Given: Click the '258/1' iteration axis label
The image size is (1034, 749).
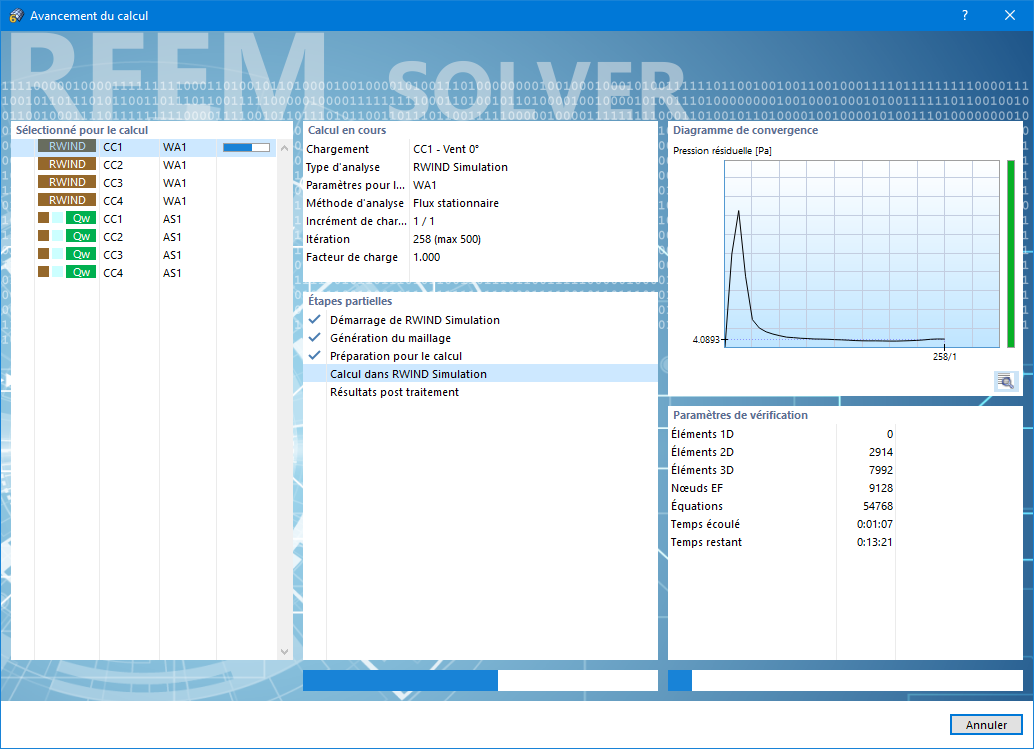Looking at the screenshot, I should (x=944, y=356).
